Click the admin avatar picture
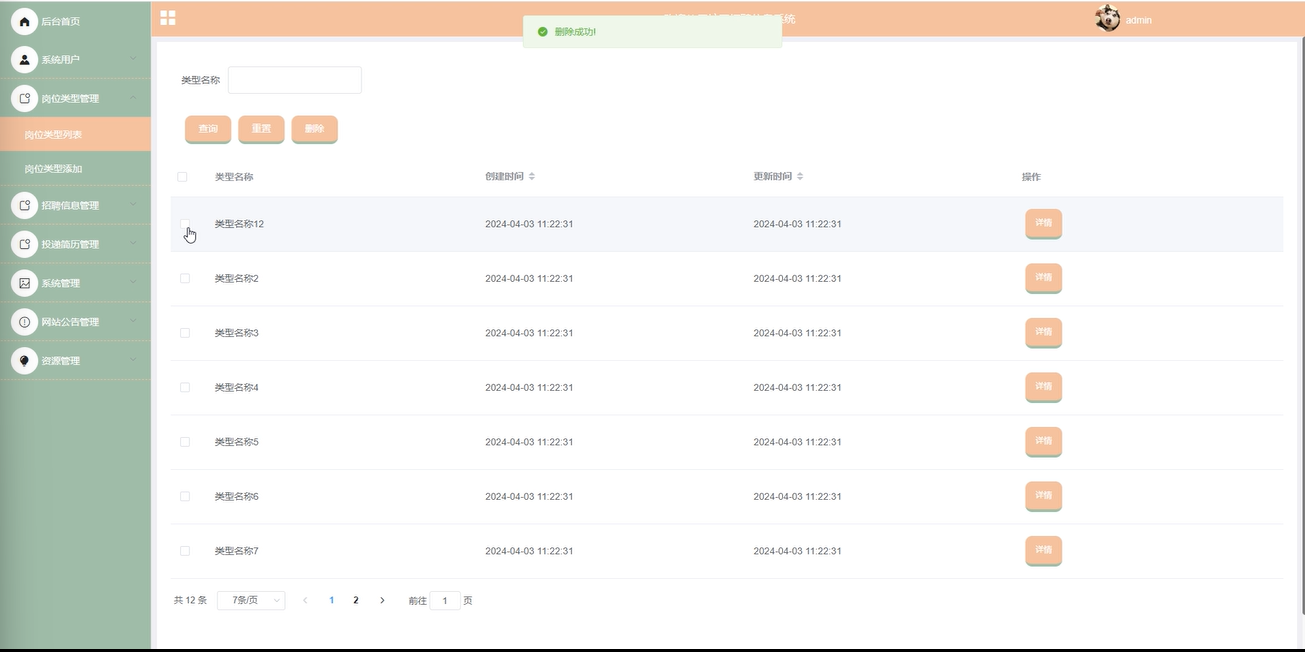 1107,18
